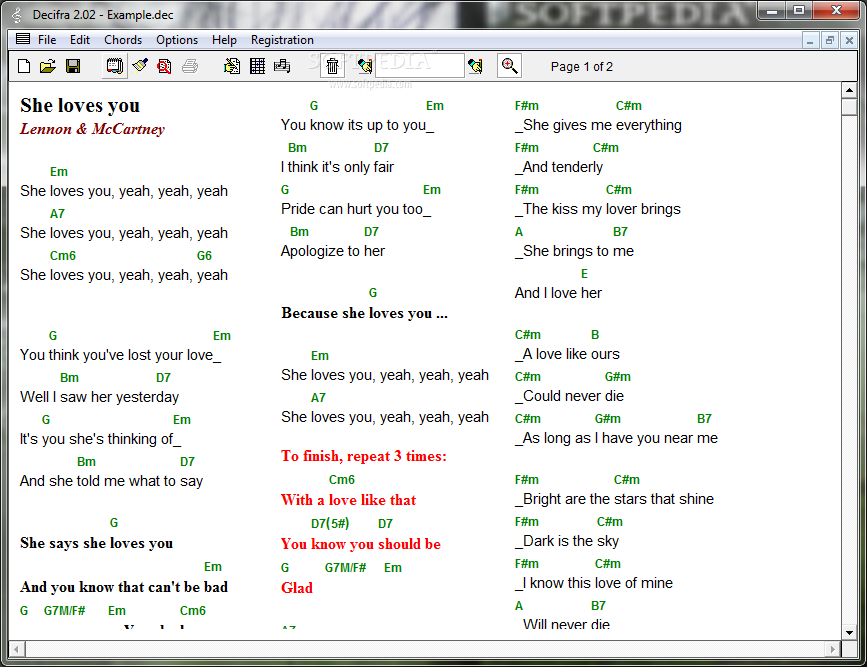Click the author 'Lennon & McCartney'
The width and height of the screenshot is (867, 667).
[x=92, y=129]
